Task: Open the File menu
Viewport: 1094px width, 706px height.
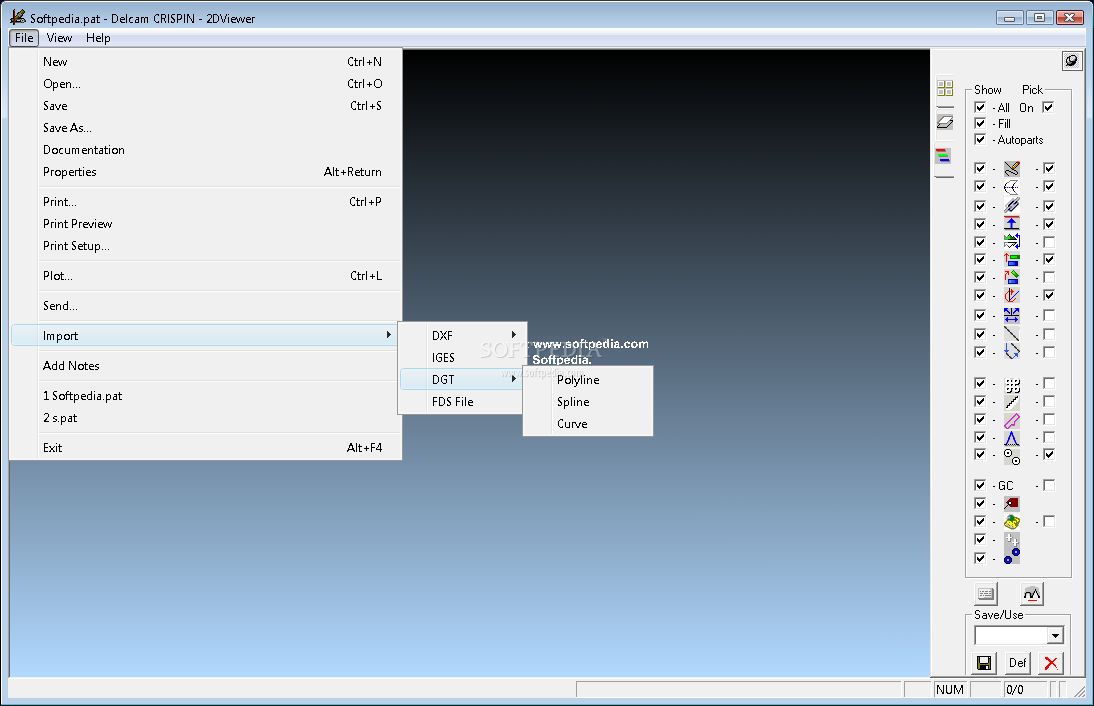Action: pyautogui.click(x=24, y=38)
